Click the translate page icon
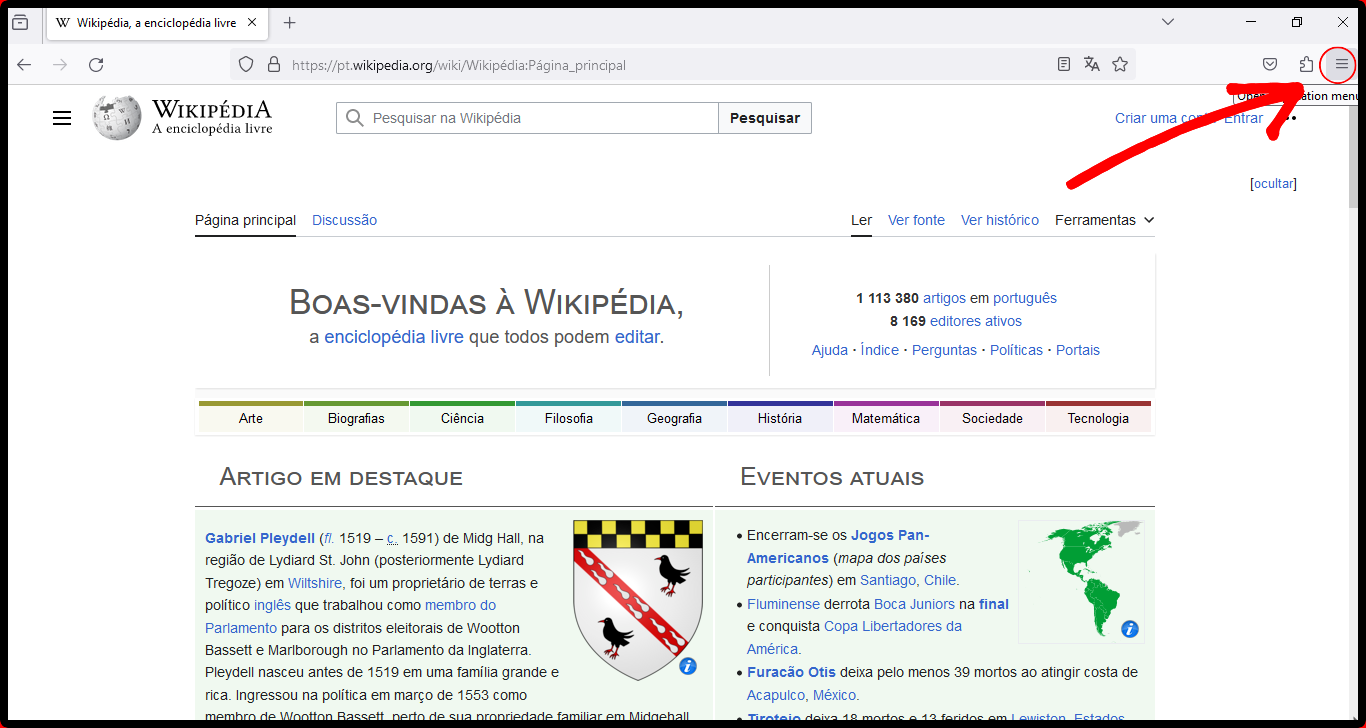Screen dimensions: 1366x728 (x=1092, y=65)
